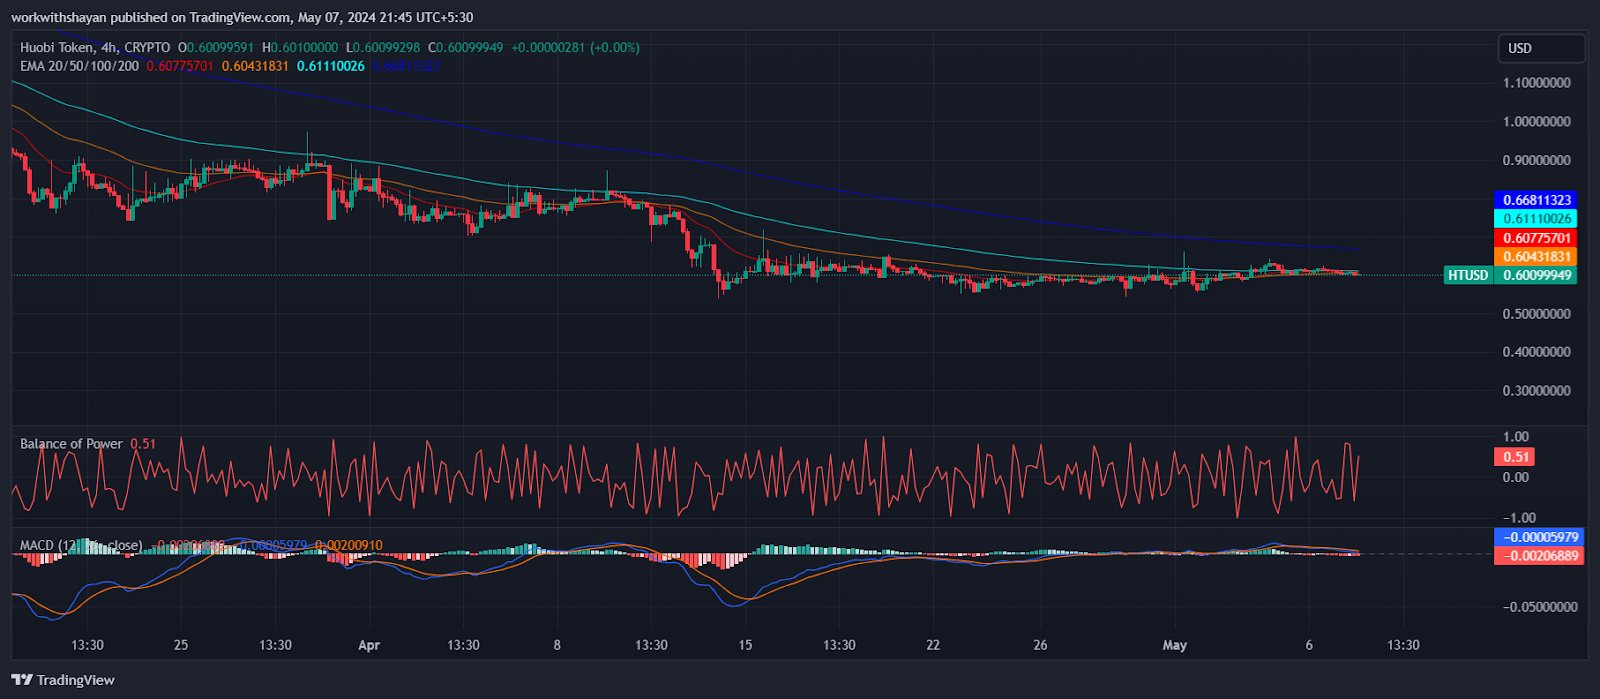Click the 13:30 label after the 6 date
Viewport: 1600px width, 699px height.
click(x=1403, y=645)
